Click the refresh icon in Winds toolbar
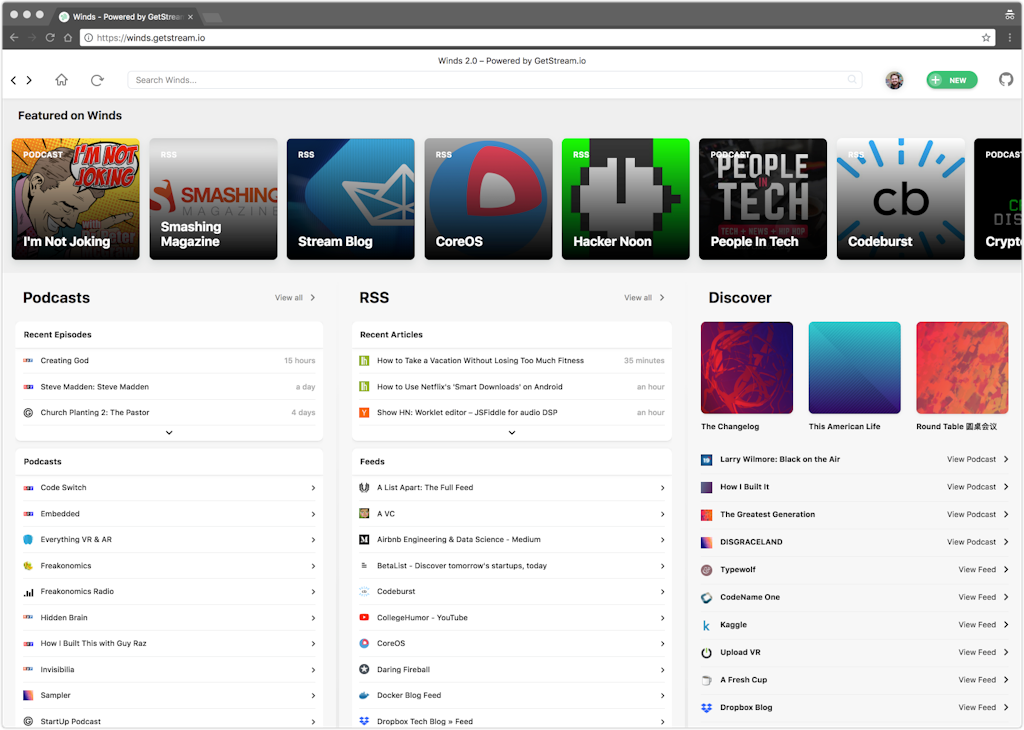 pyautogui.click(x=97, y=80)
